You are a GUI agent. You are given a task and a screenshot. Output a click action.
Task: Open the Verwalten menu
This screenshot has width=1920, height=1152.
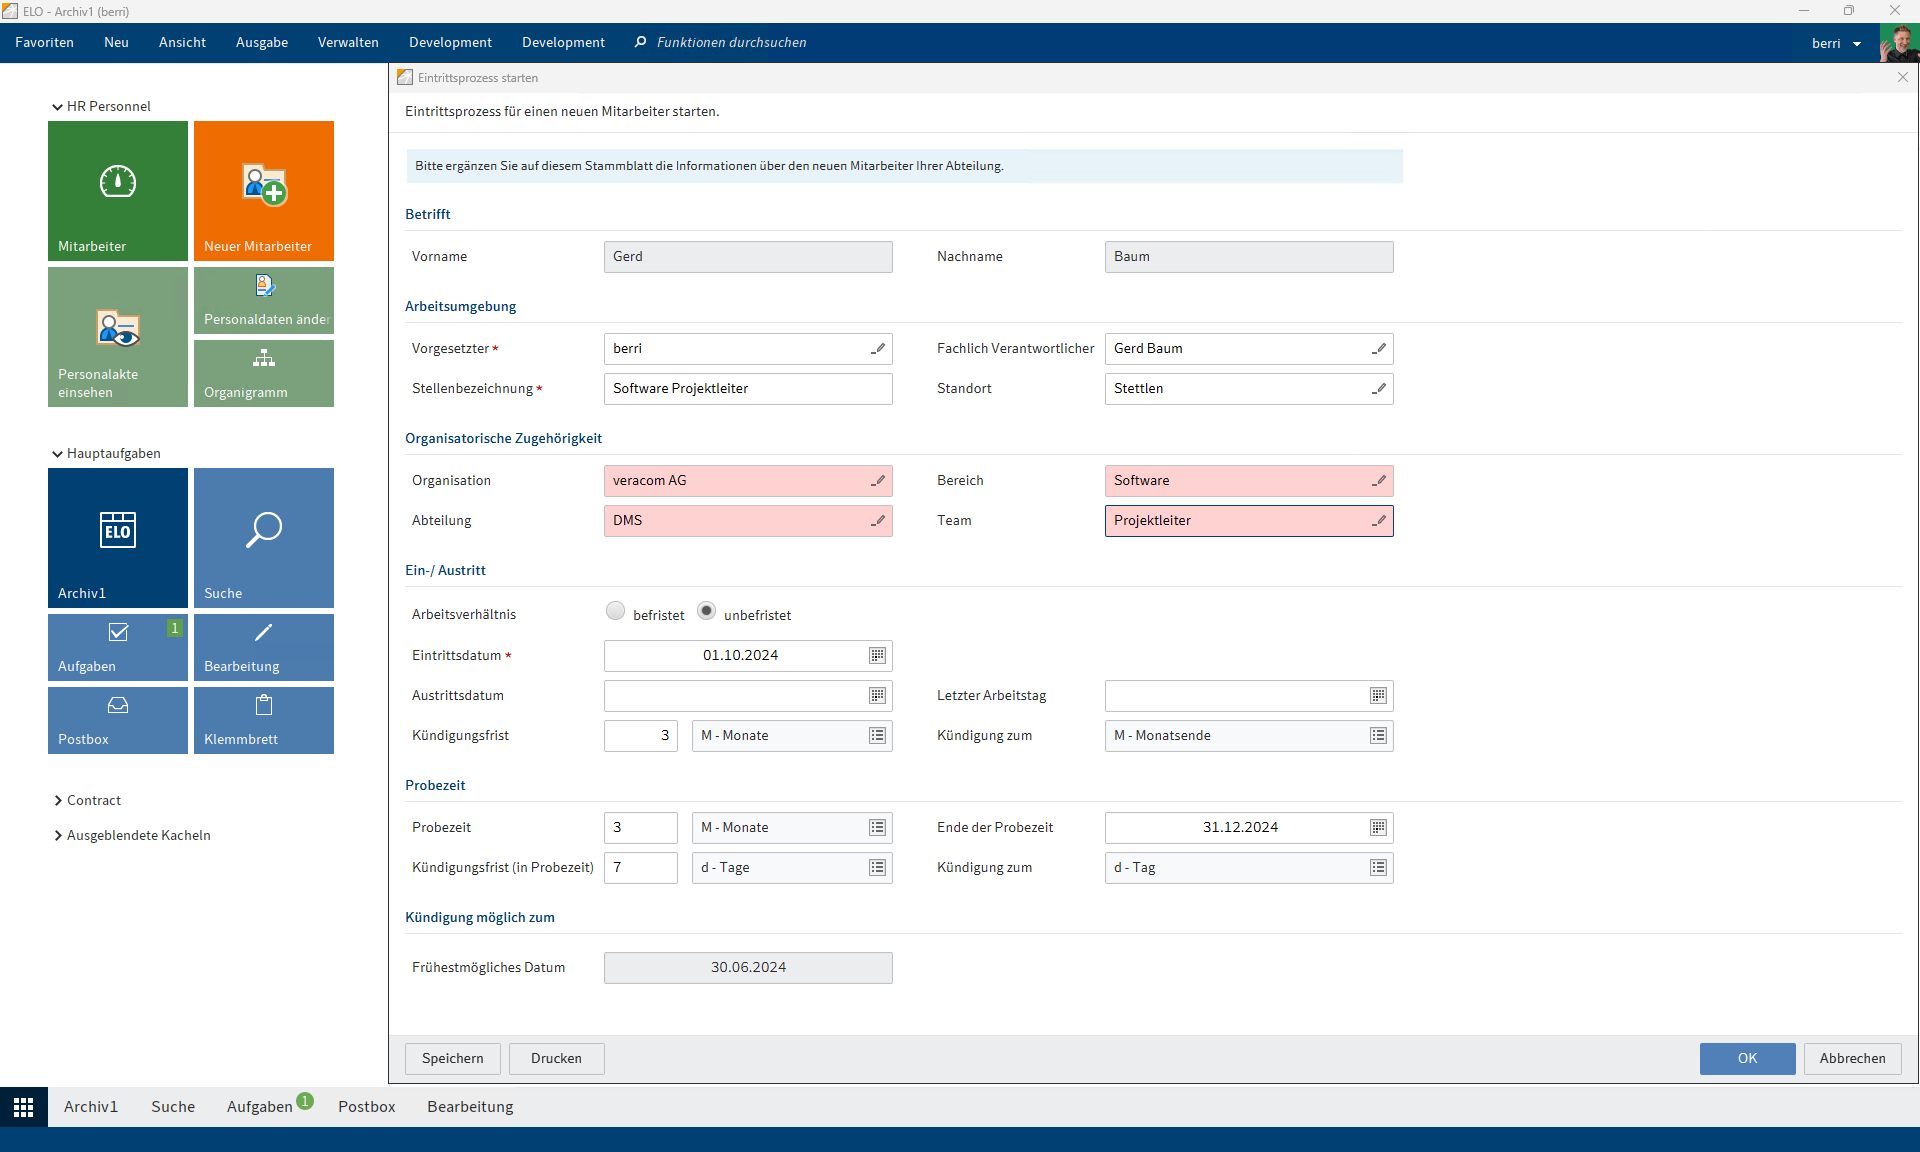click(x=348, y=43)
